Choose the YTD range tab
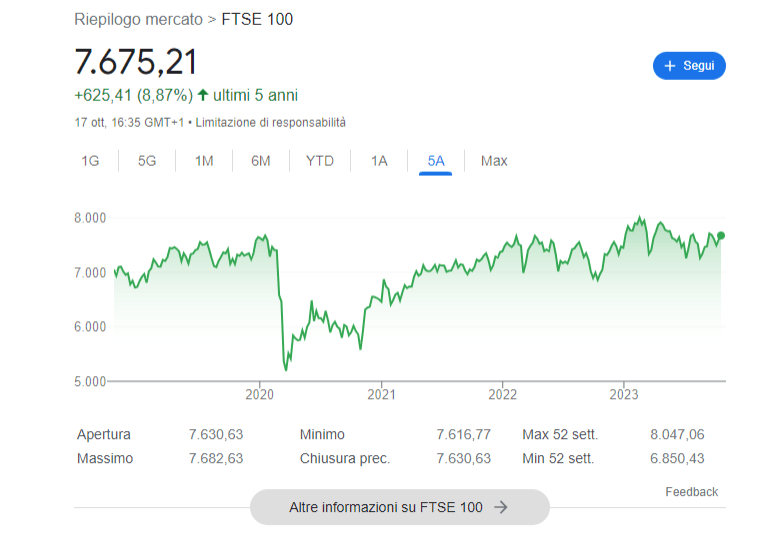The height and width of the screenshot is (539, 775). pos(320,160)
